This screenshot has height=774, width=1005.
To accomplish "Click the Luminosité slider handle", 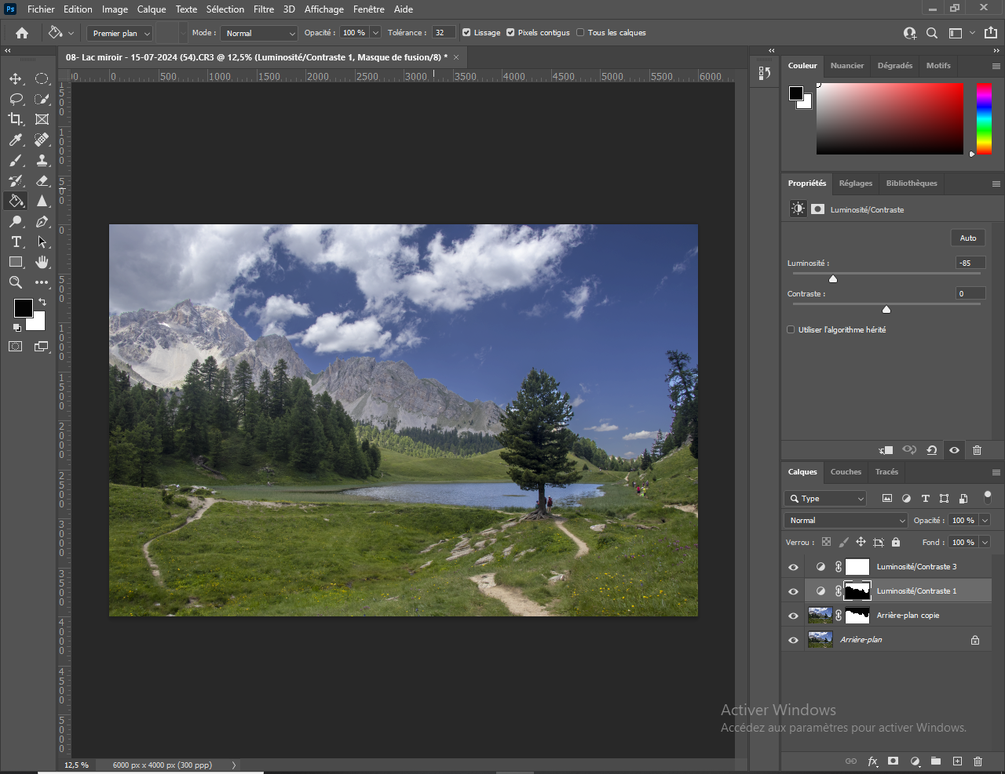I will pyautogui.click(x=833, y=279).
